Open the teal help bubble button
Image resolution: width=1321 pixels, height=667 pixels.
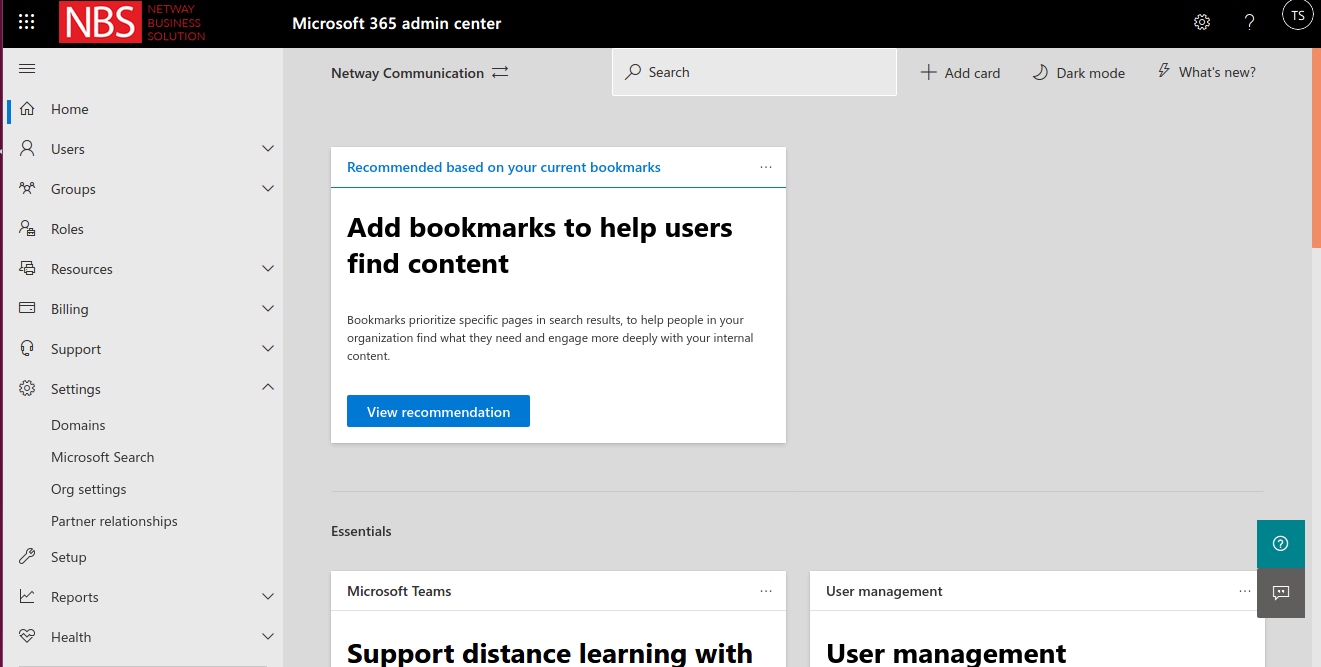1280,544
